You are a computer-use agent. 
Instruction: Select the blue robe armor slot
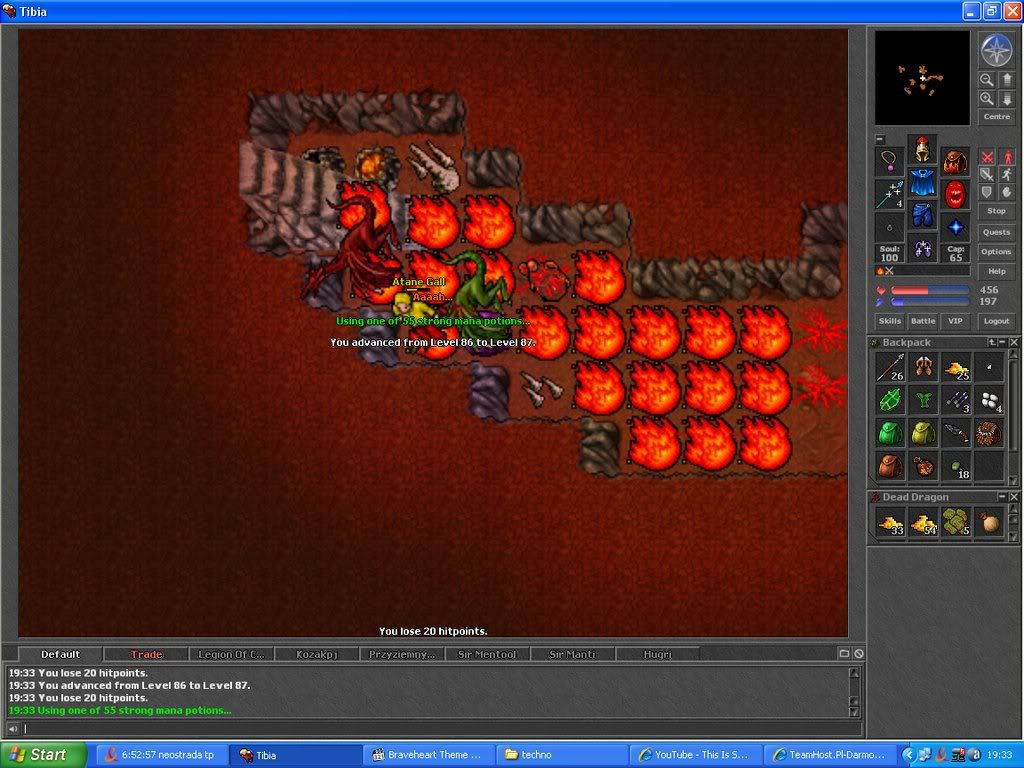922,182
